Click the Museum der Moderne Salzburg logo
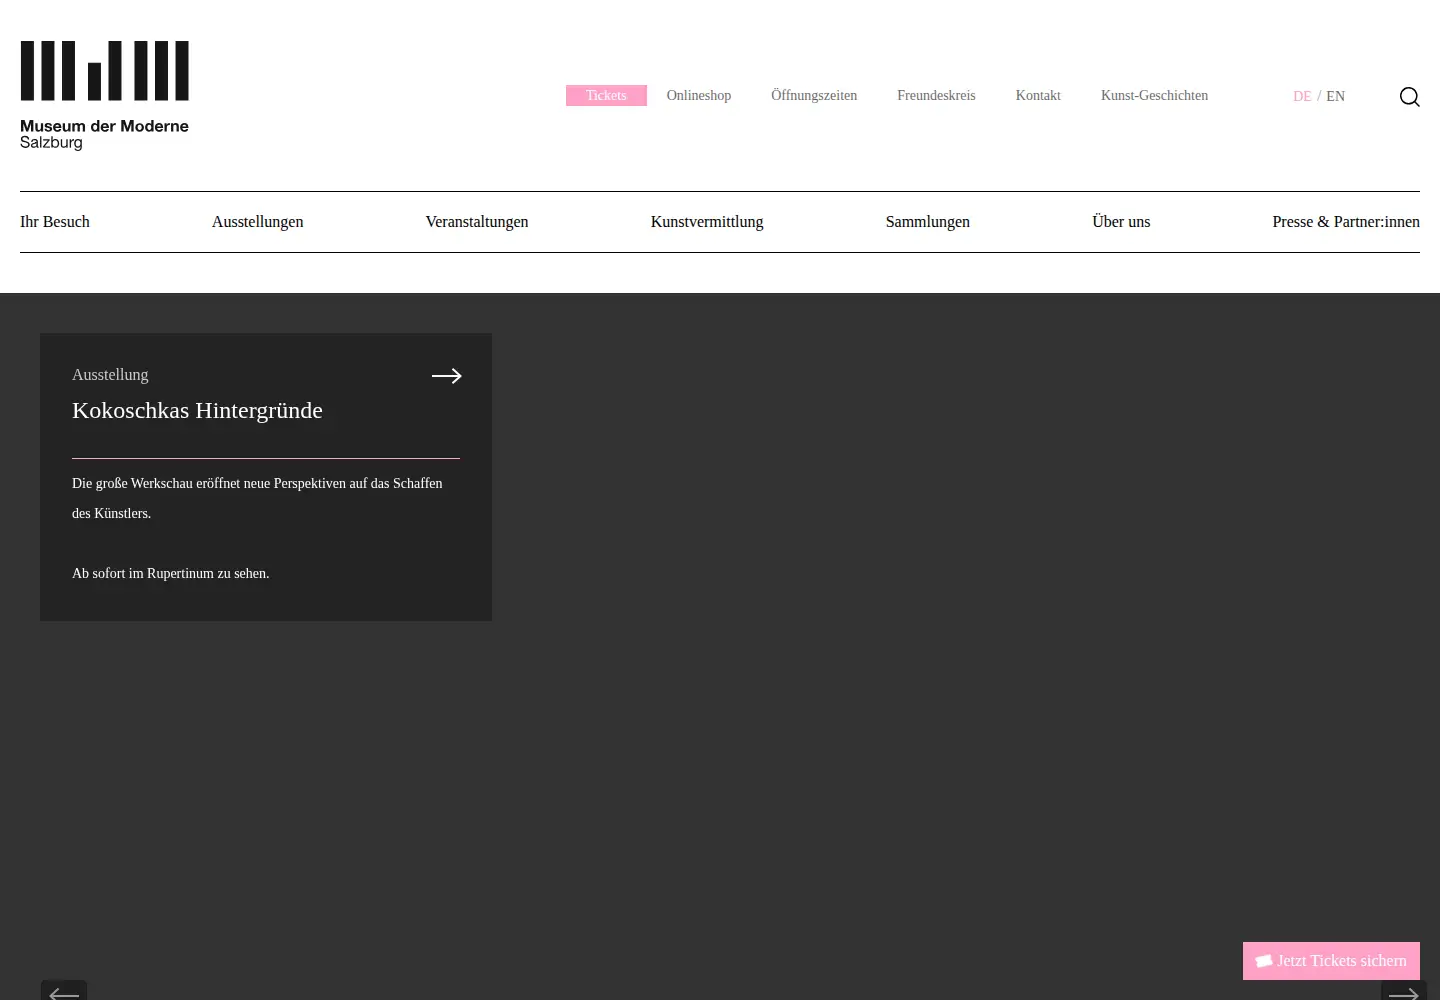The height and width of the screenshot is (1000, 1440). [x=105, y=96]
